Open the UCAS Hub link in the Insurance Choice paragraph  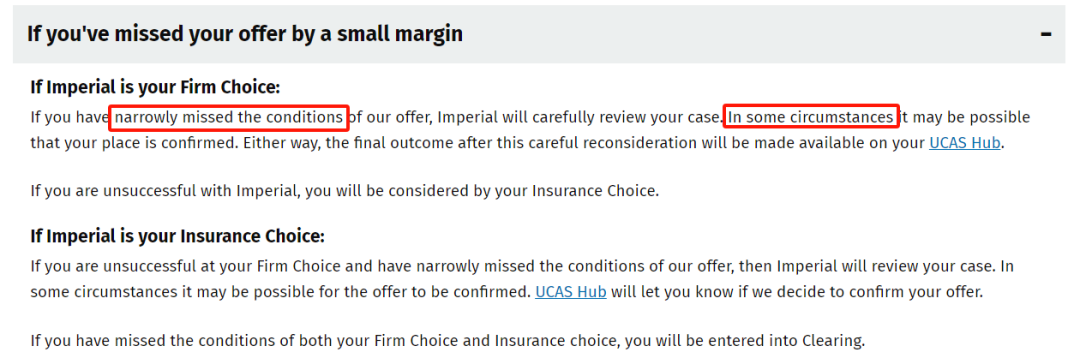click(570, 292)
